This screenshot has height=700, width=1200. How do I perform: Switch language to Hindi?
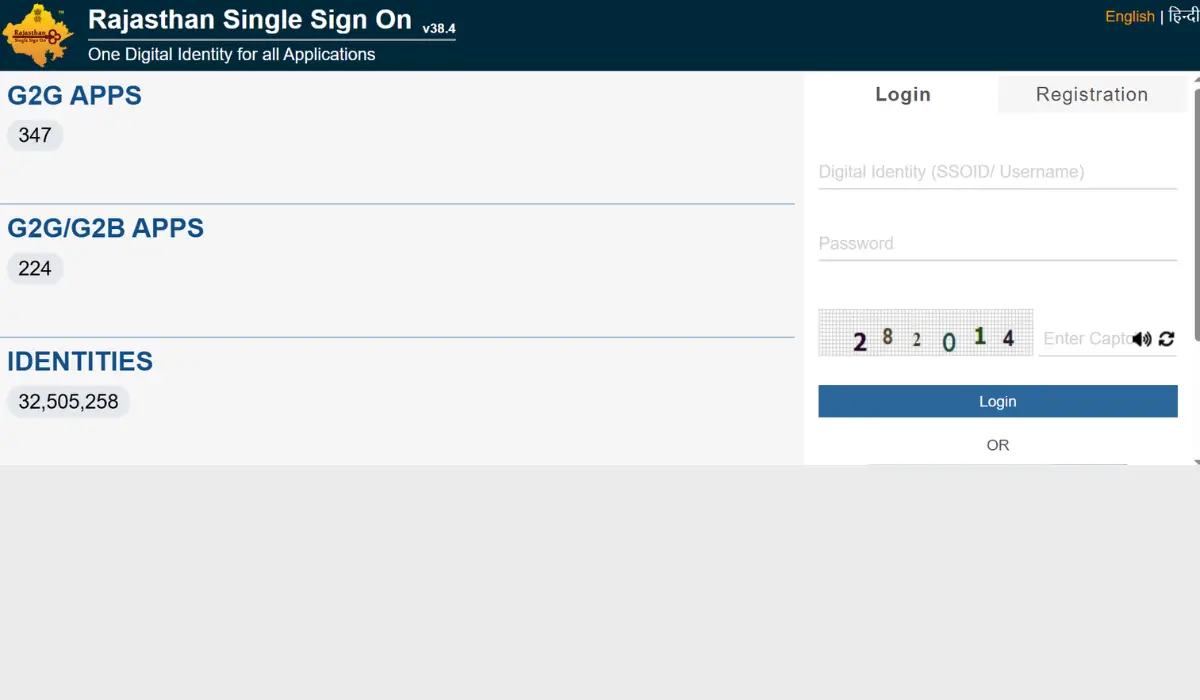click(x=1183, y=16)
